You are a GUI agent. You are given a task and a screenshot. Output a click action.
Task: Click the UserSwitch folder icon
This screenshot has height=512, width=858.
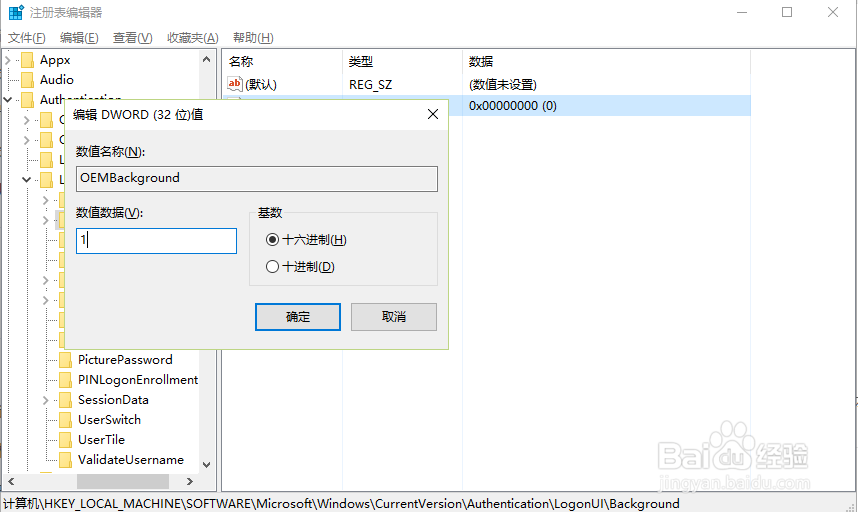tap(65, 420)
